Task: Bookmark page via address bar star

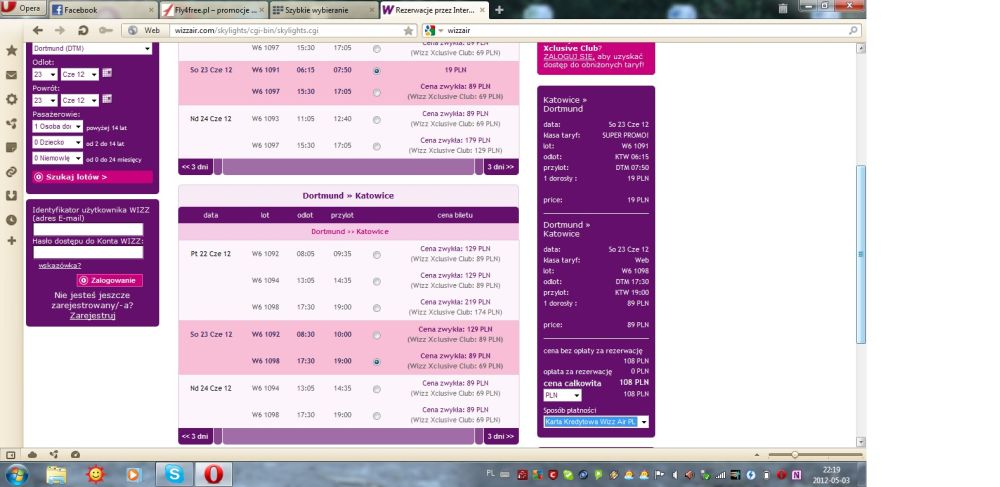Action: 408,31
